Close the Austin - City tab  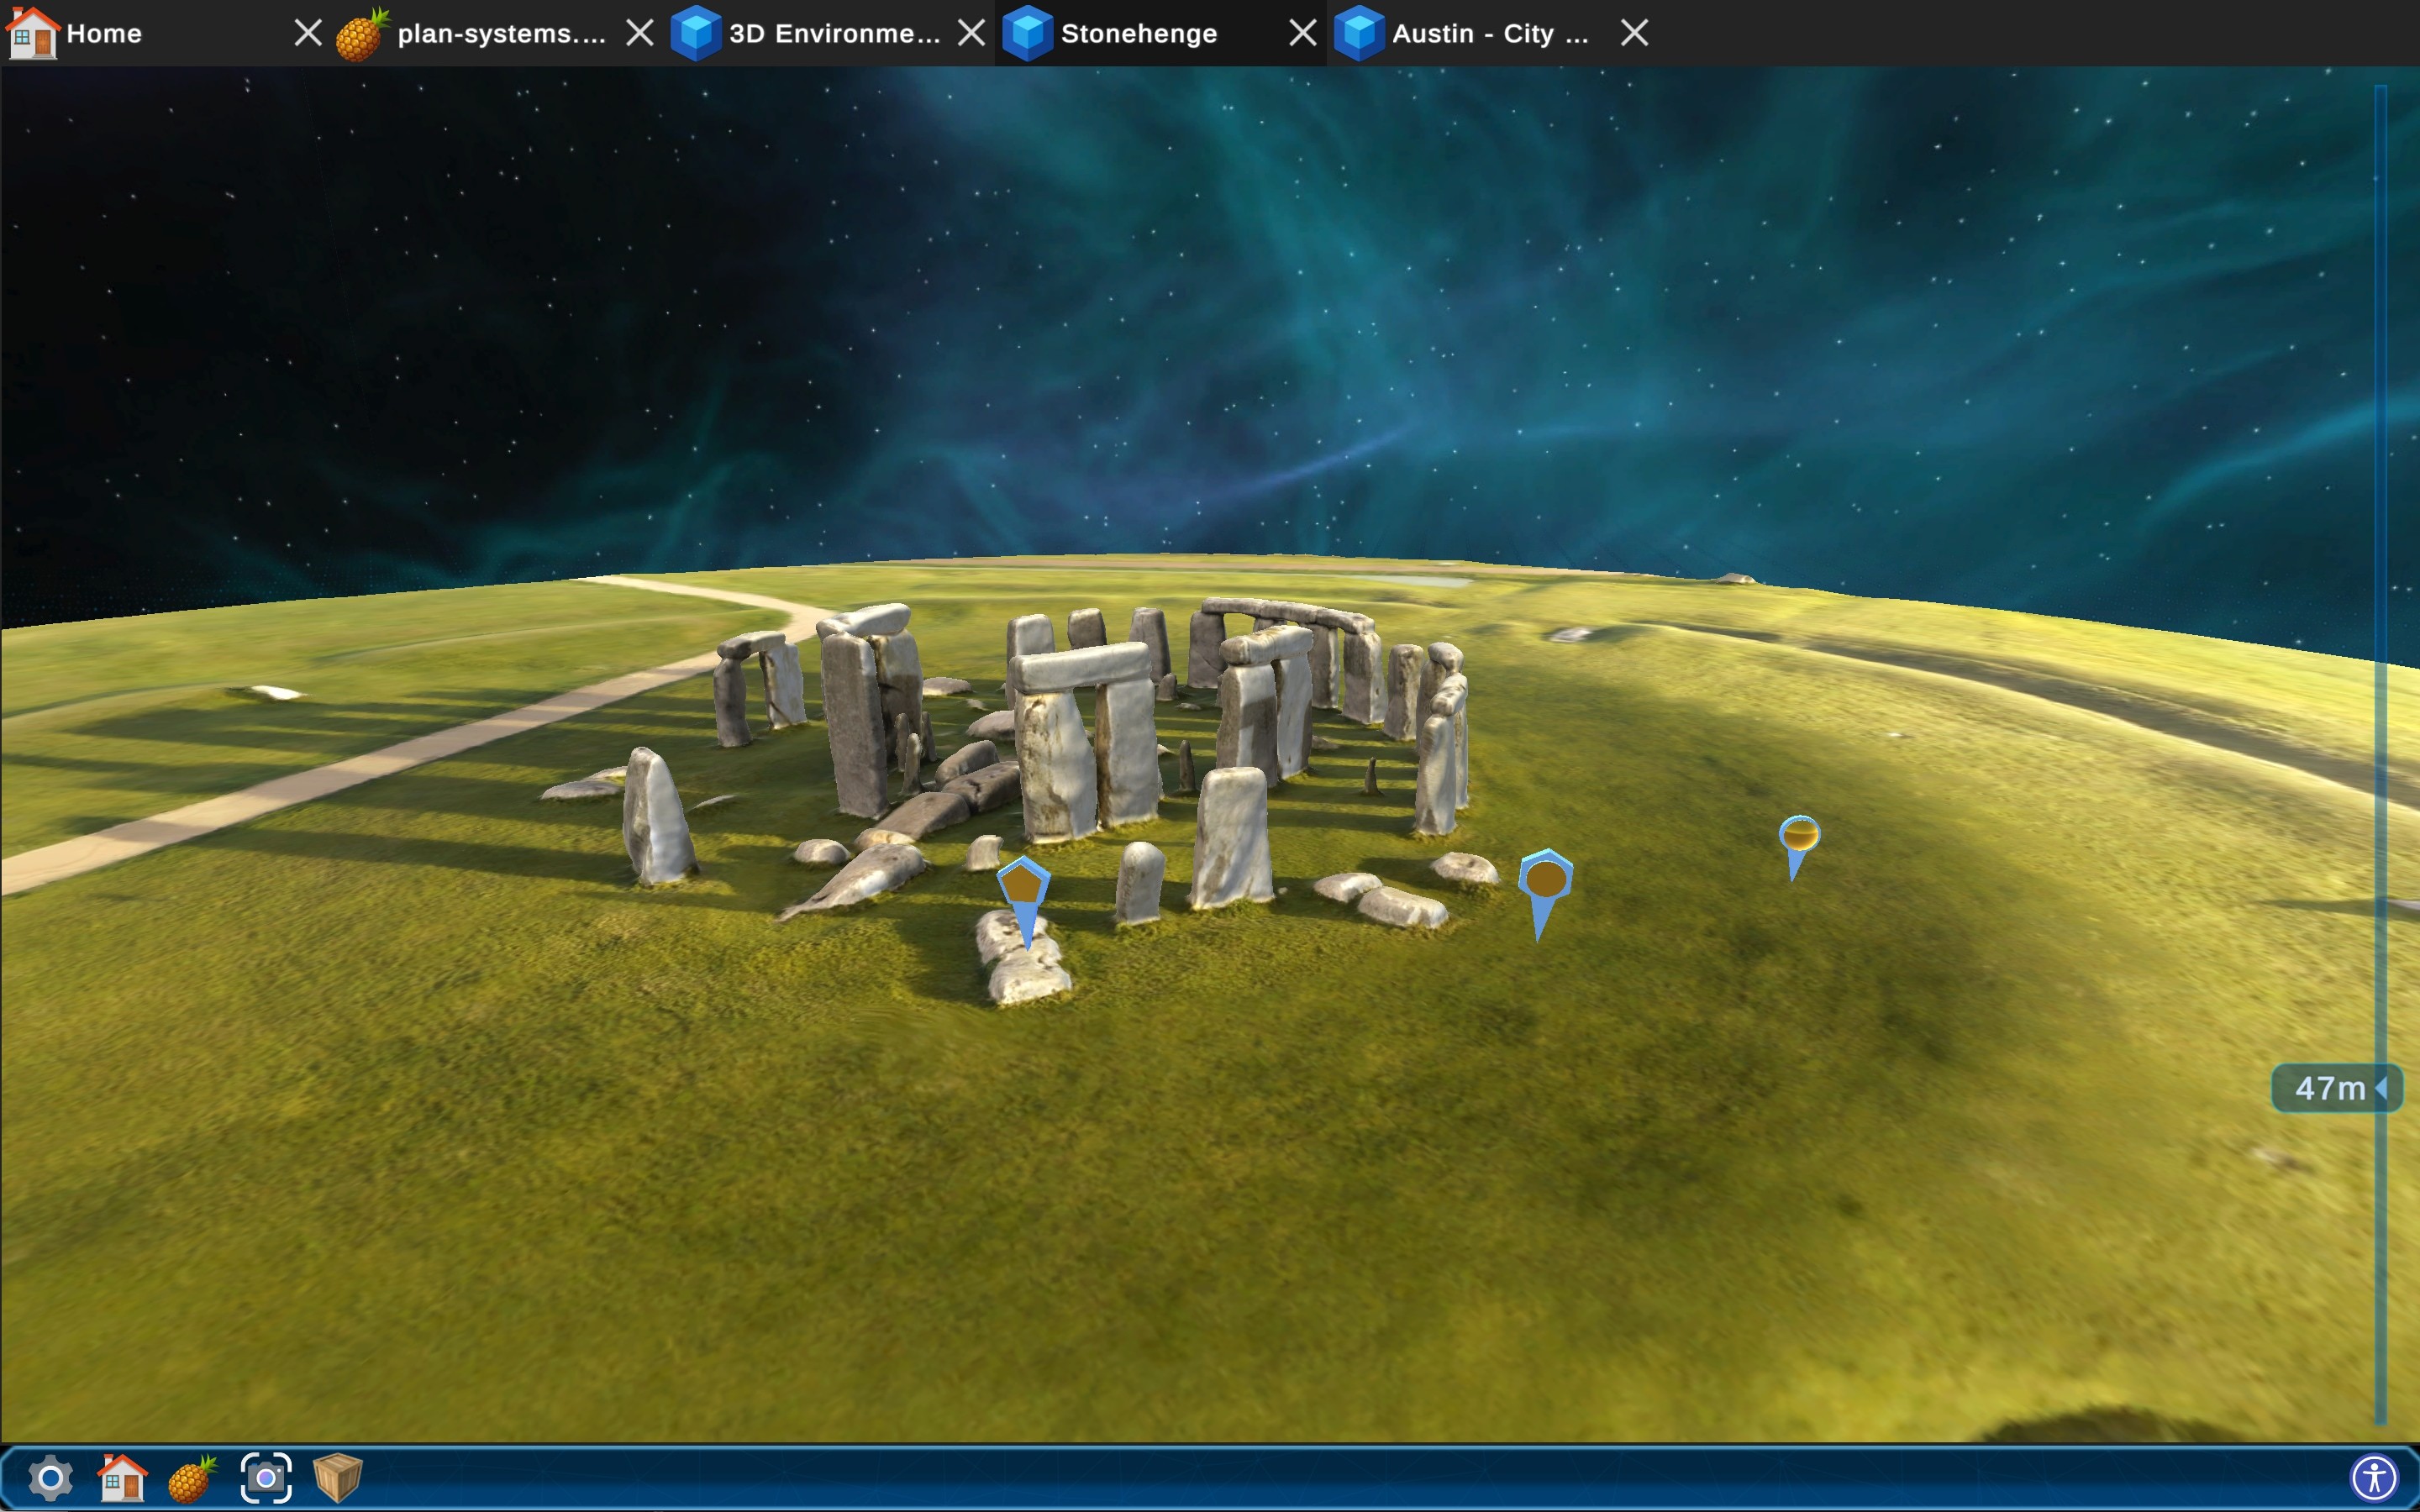(1634, 33)
